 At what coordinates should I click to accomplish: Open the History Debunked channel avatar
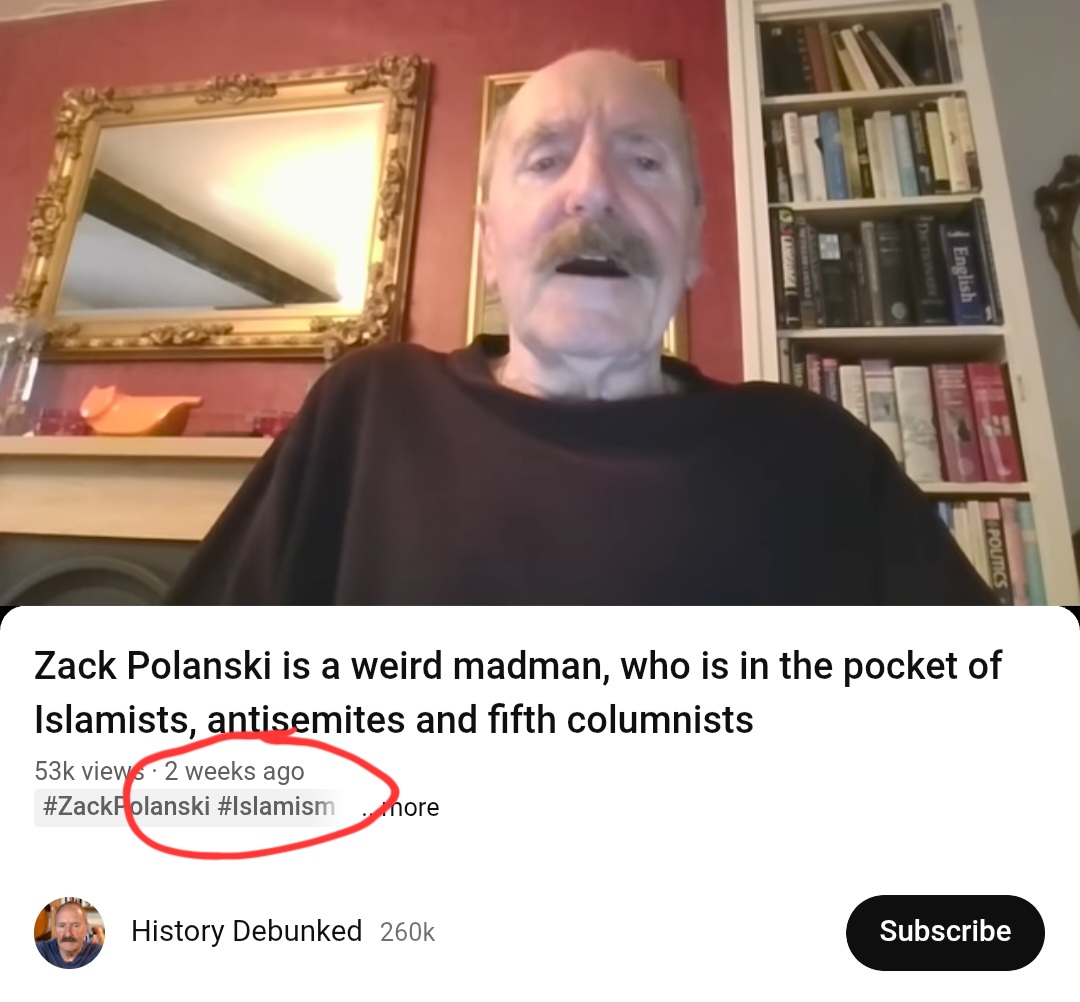coord(70,932)
